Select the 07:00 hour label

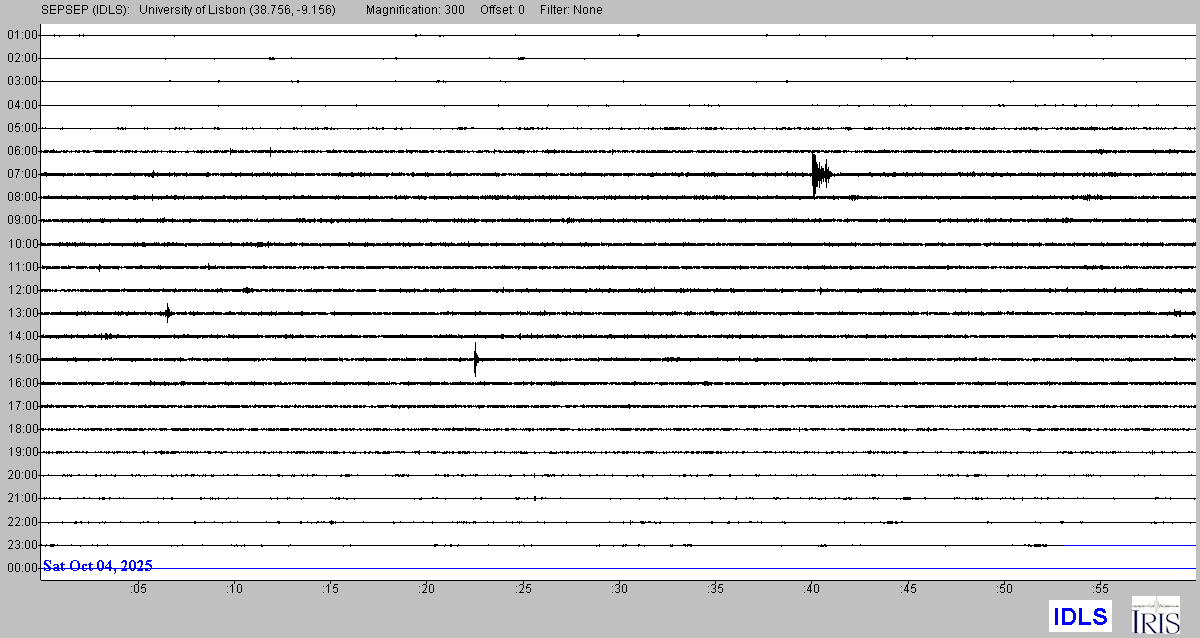click(22, 174)
